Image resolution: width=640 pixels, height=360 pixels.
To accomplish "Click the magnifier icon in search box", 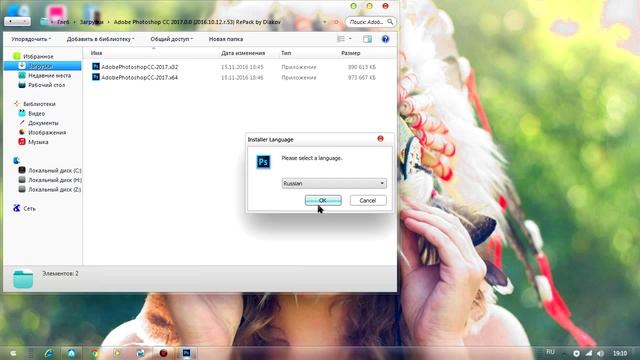I will click(x=390, y=22).
